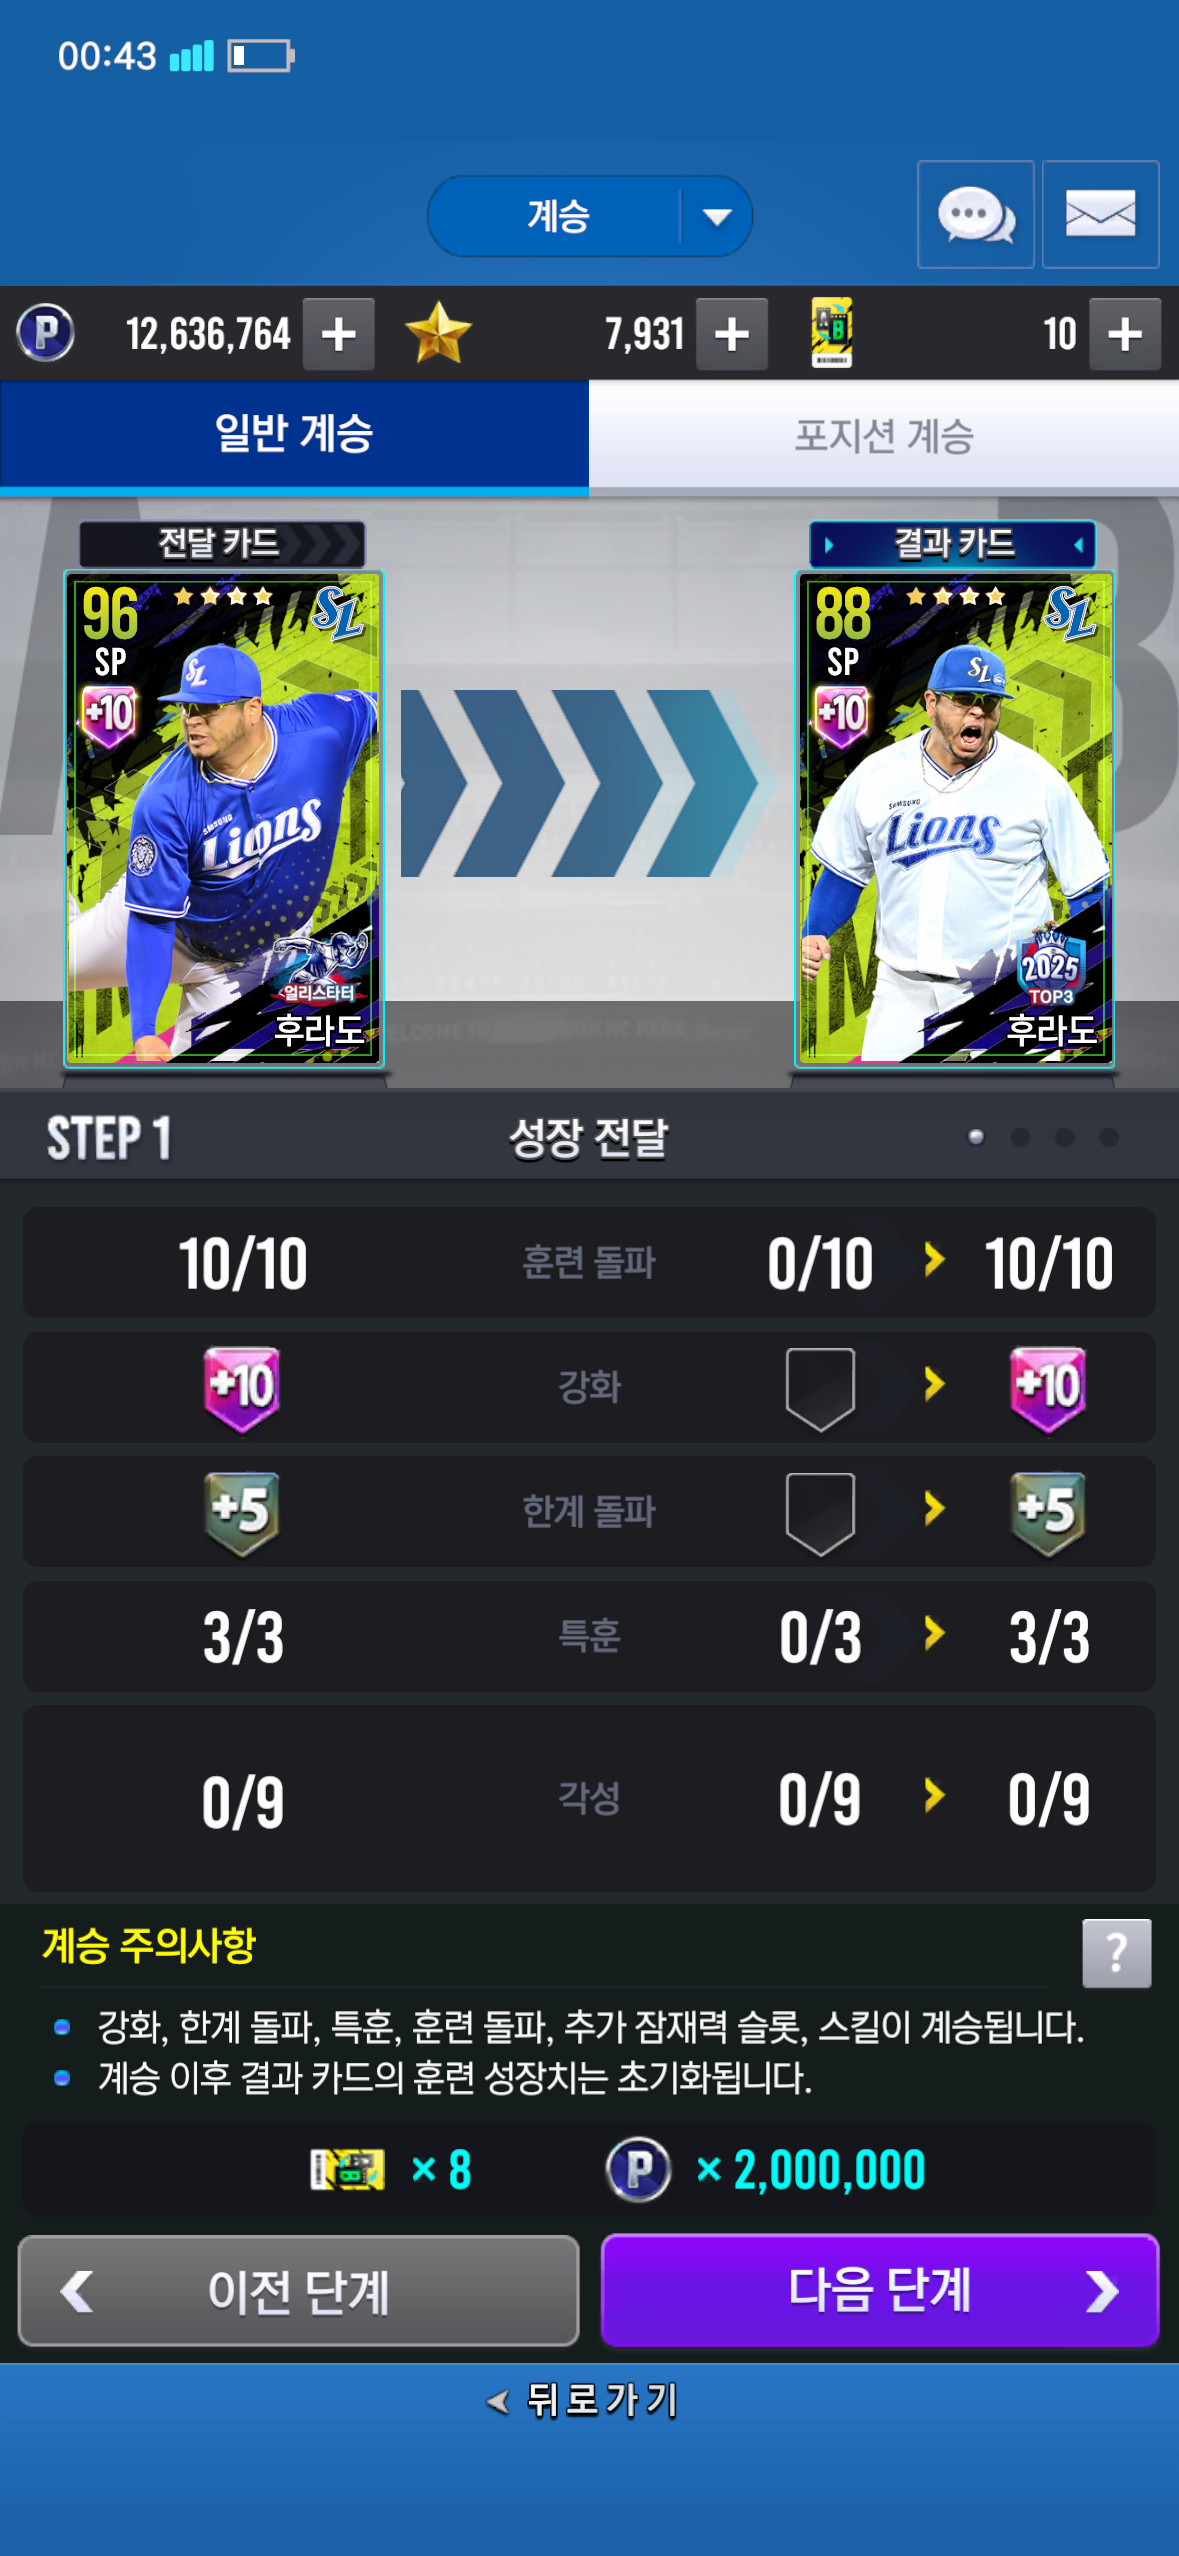This screenshot has height=2556, width=1179.
Task: Select the 96 SP 전달 카드 thumbnail
Action: (x=224, y=818)
